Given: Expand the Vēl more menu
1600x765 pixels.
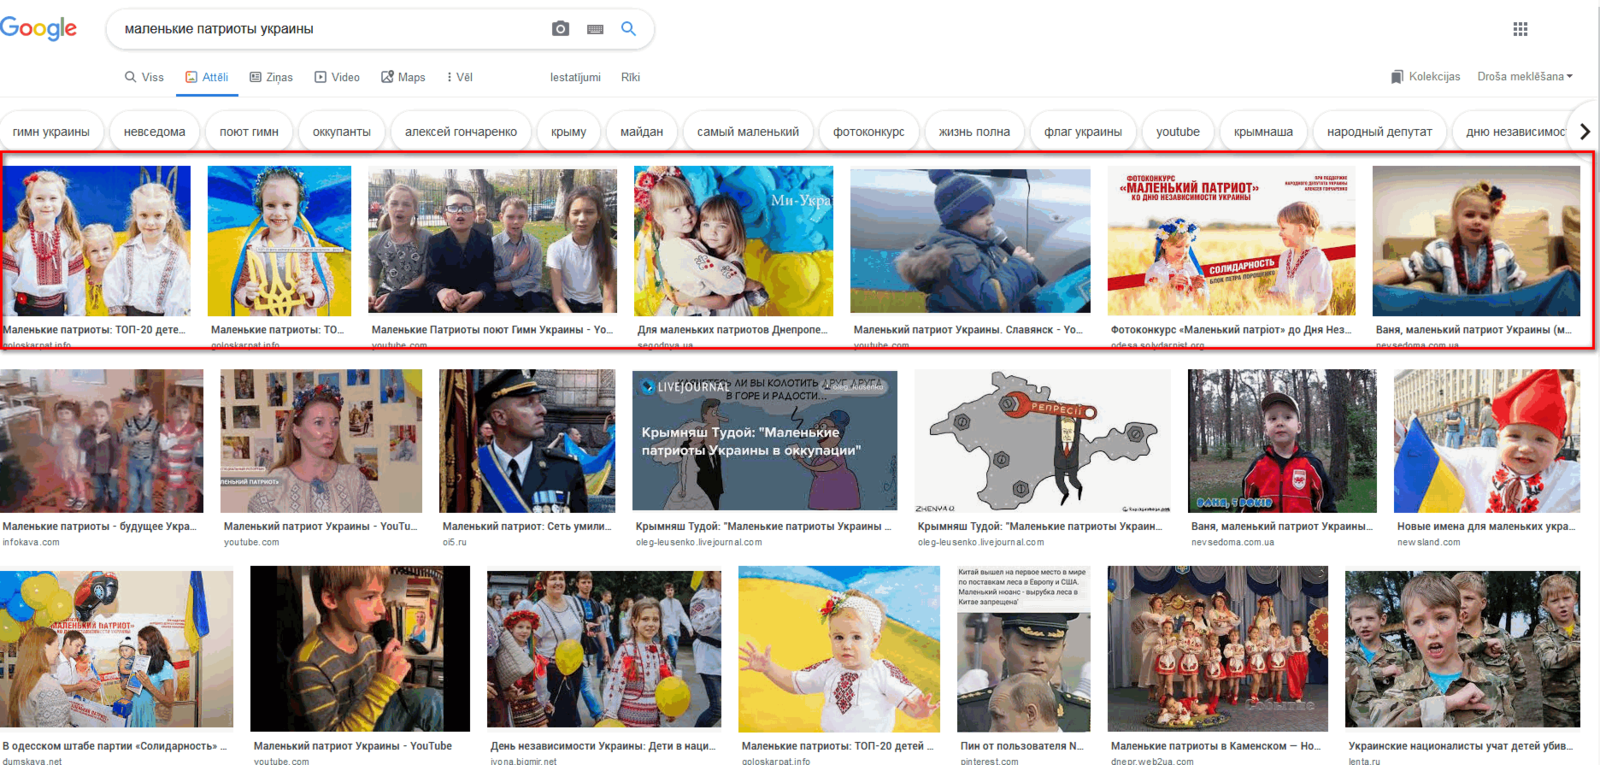Looking at the screenshot, I should (459, 77).
